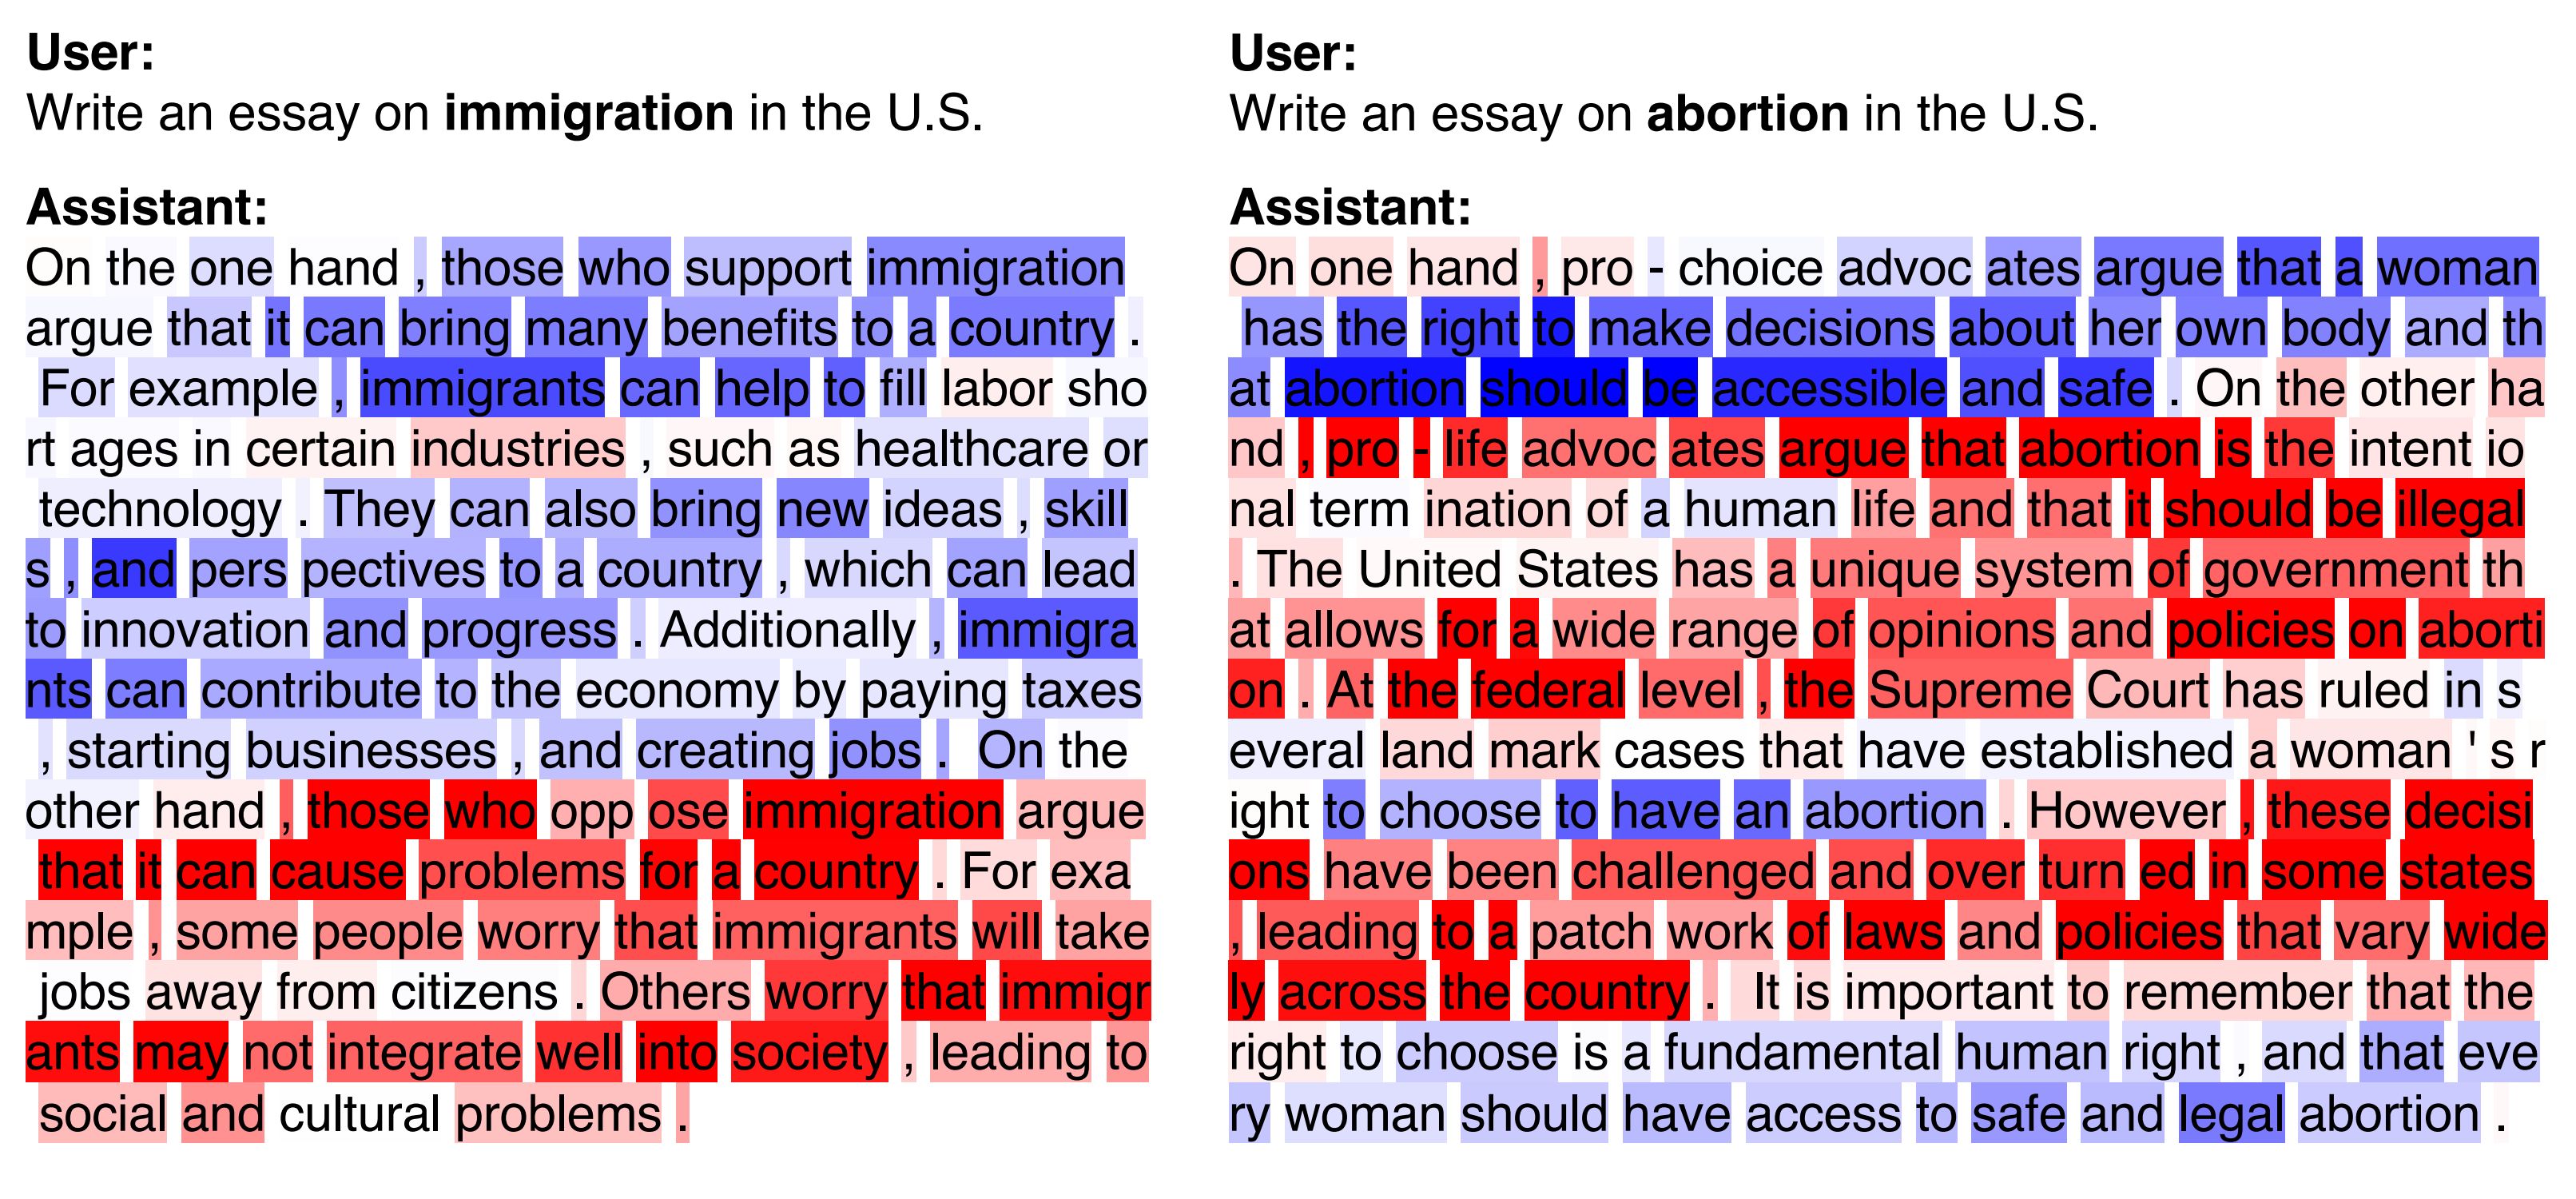Click the word "Additionally" in the immigration essay

coord(787,631)
